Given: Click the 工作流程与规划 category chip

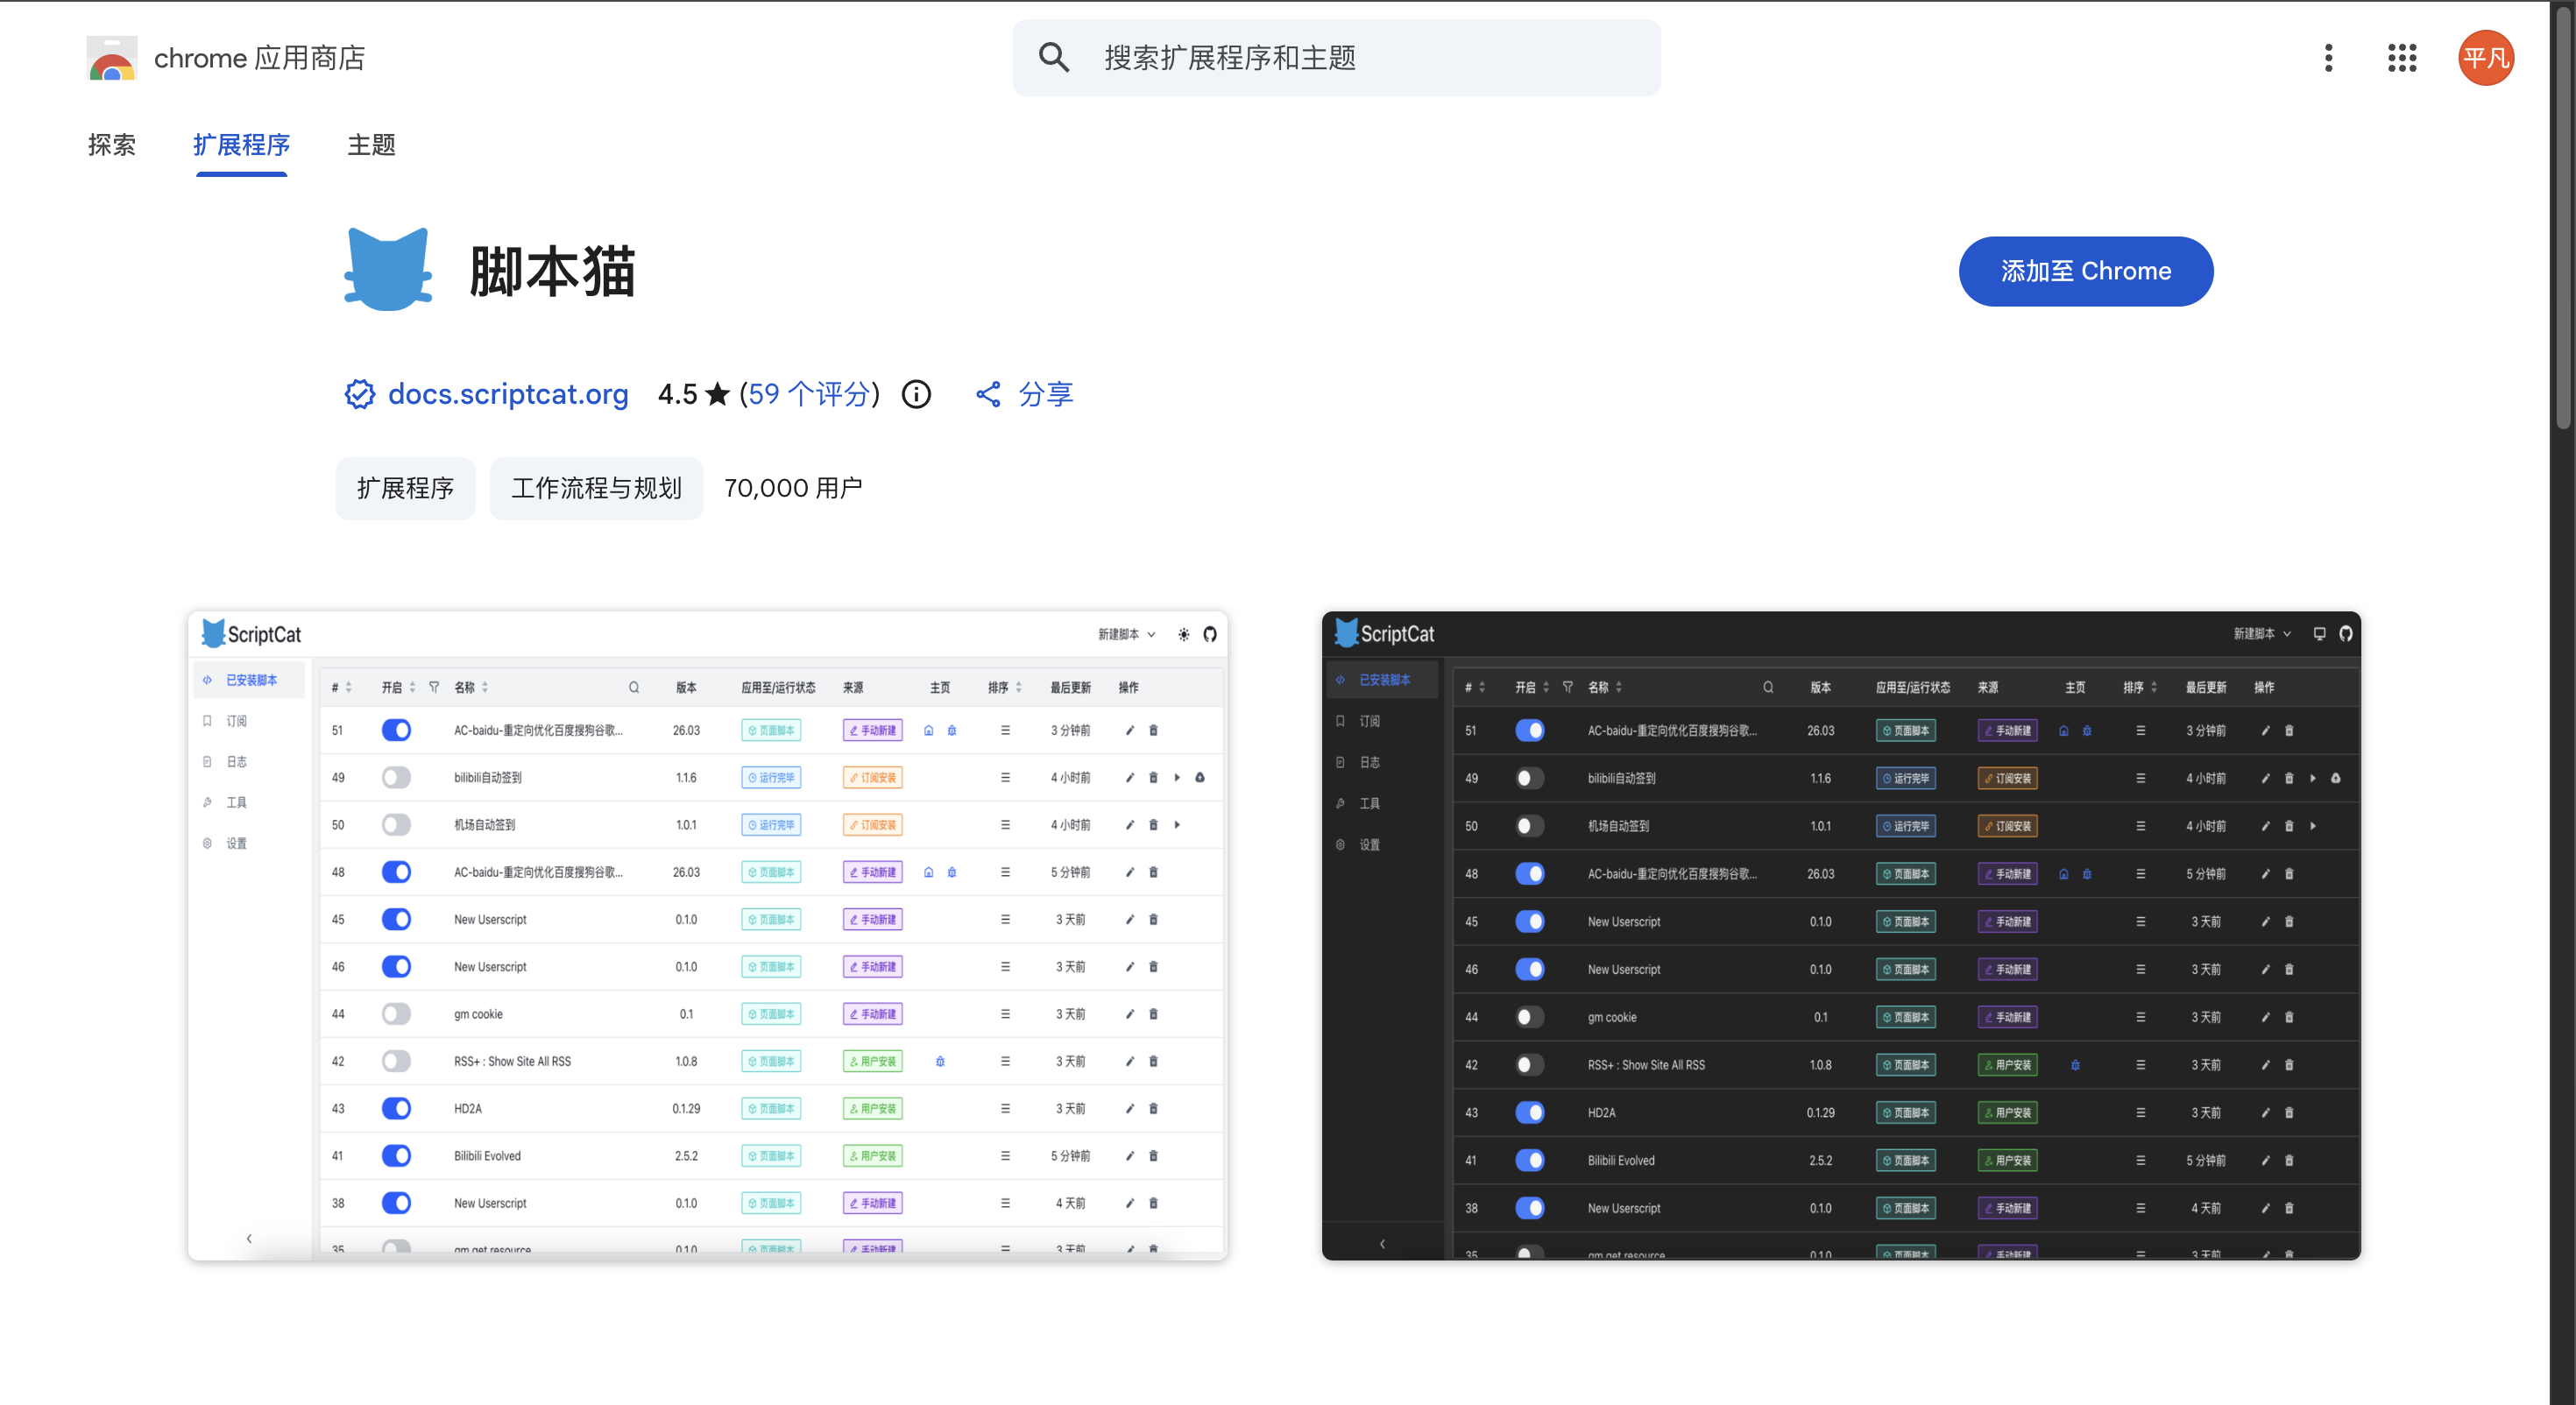Looking at the screenshot, I should tap(596, 488).
